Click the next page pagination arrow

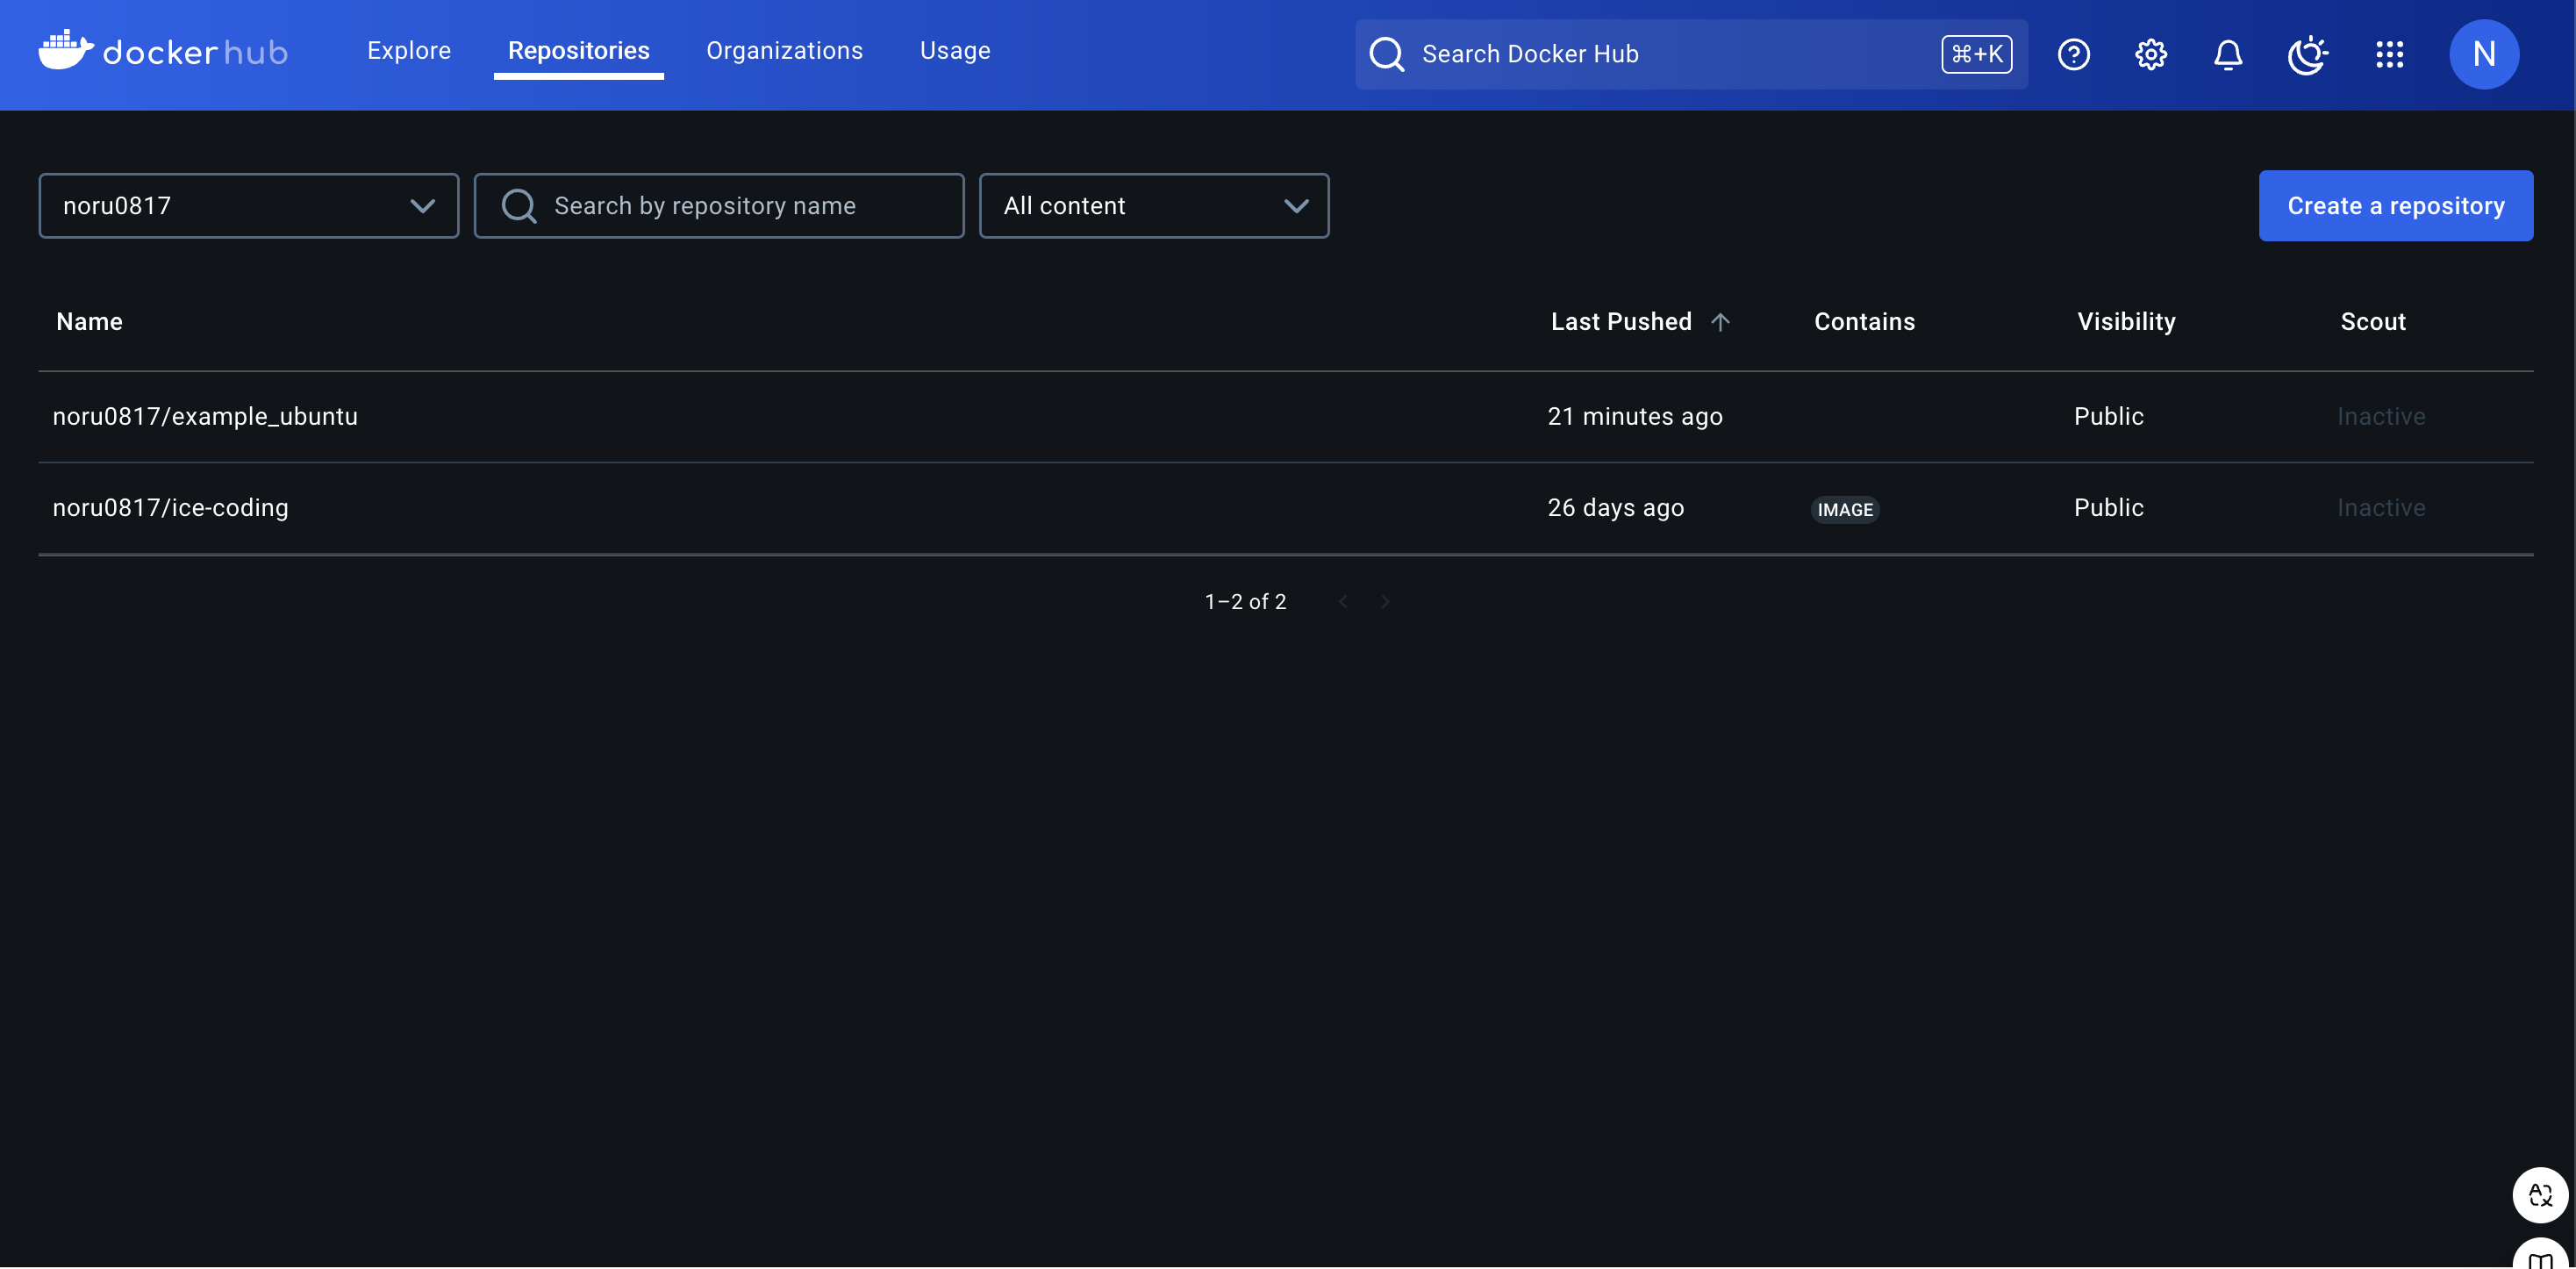[1385, 602]
